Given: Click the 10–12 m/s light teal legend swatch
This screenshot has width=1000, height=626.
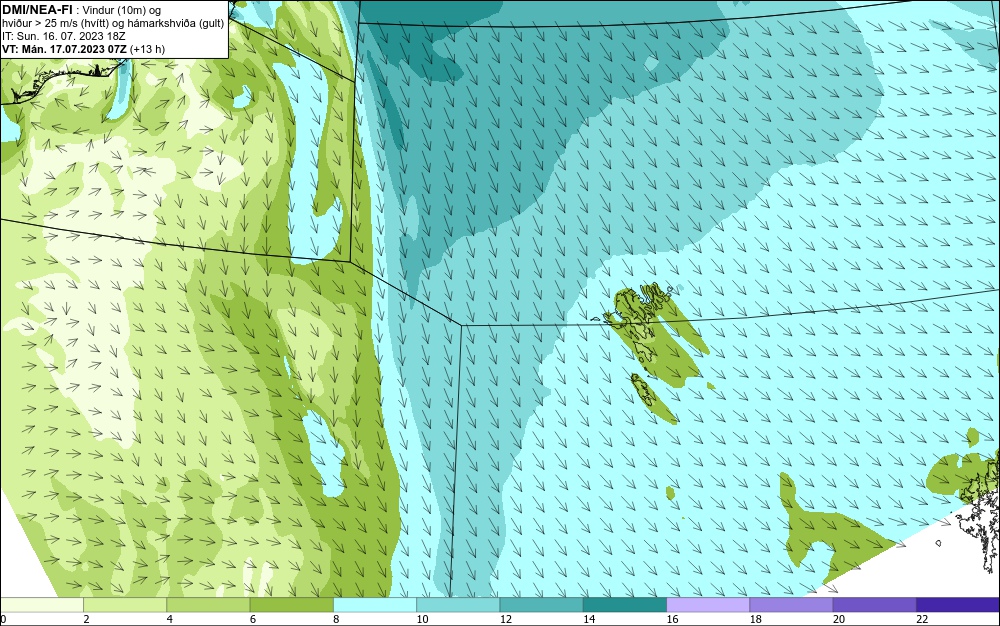Looking at the screenshot, I should pyautogui.click(x=458, y=605).
